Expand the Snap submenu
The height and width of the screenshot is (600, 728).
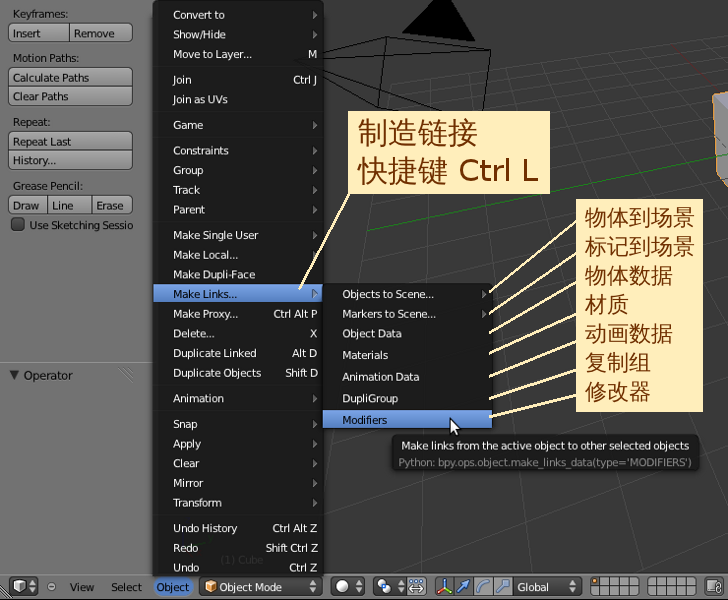[x=238, y=424]
